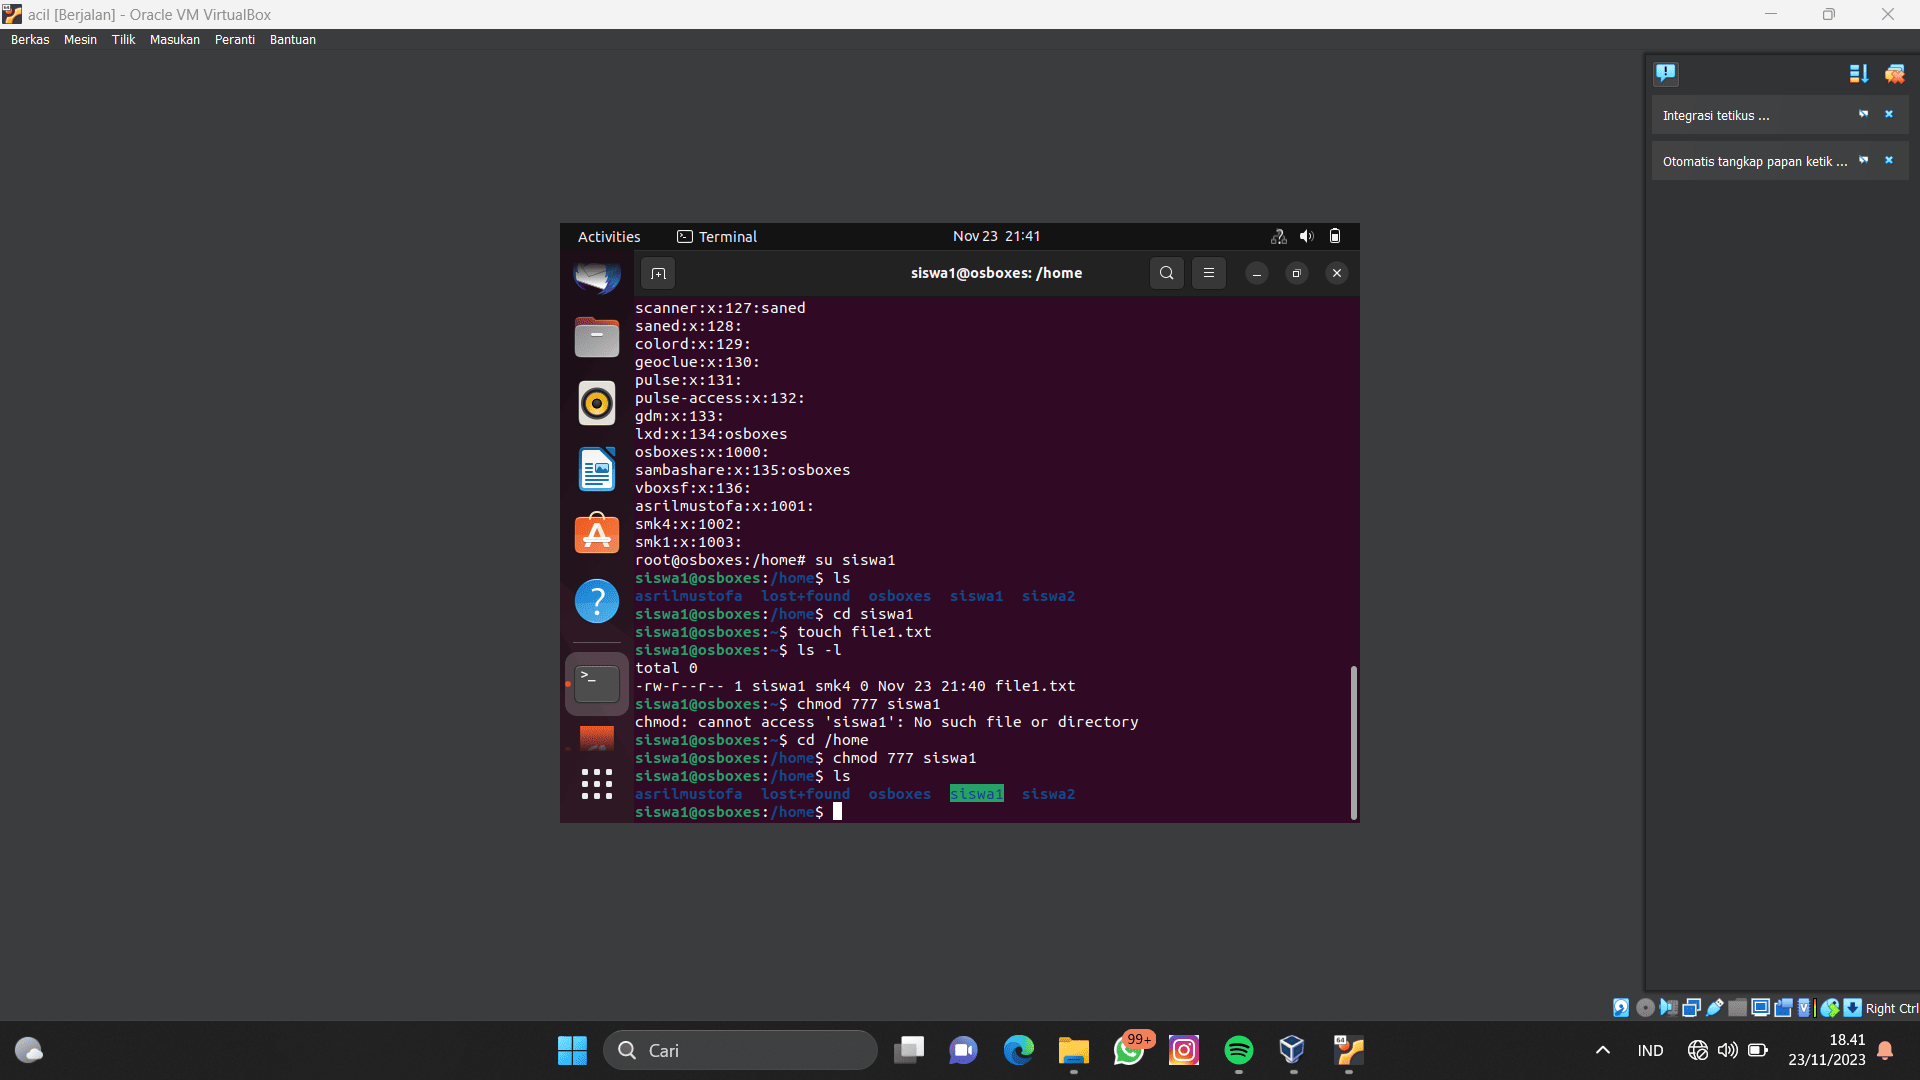Viewport: 1920px width, 1080px height.
Task: Dismiss the Otomatis tangkap papan ketik notification
Action: tap(1889, 160)
